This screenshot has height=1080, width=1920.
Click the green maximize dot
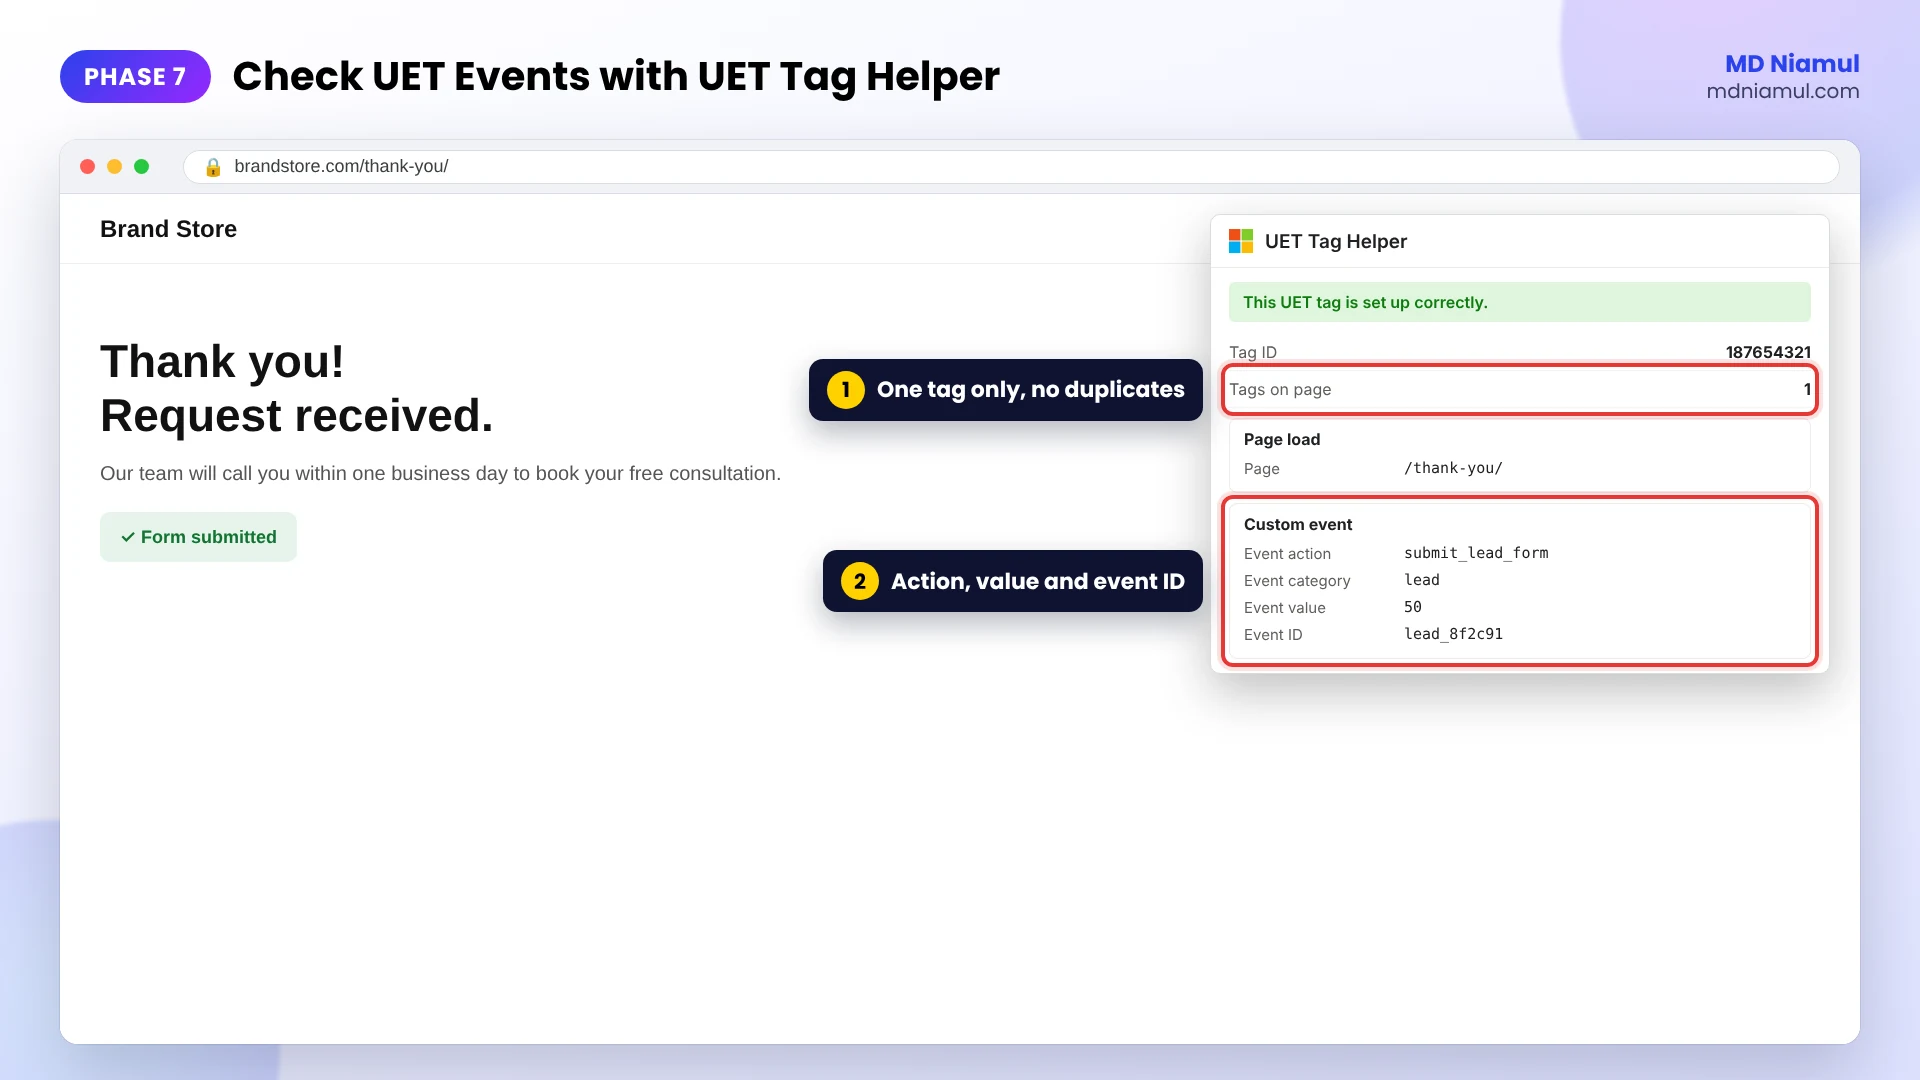click(142, 167)
